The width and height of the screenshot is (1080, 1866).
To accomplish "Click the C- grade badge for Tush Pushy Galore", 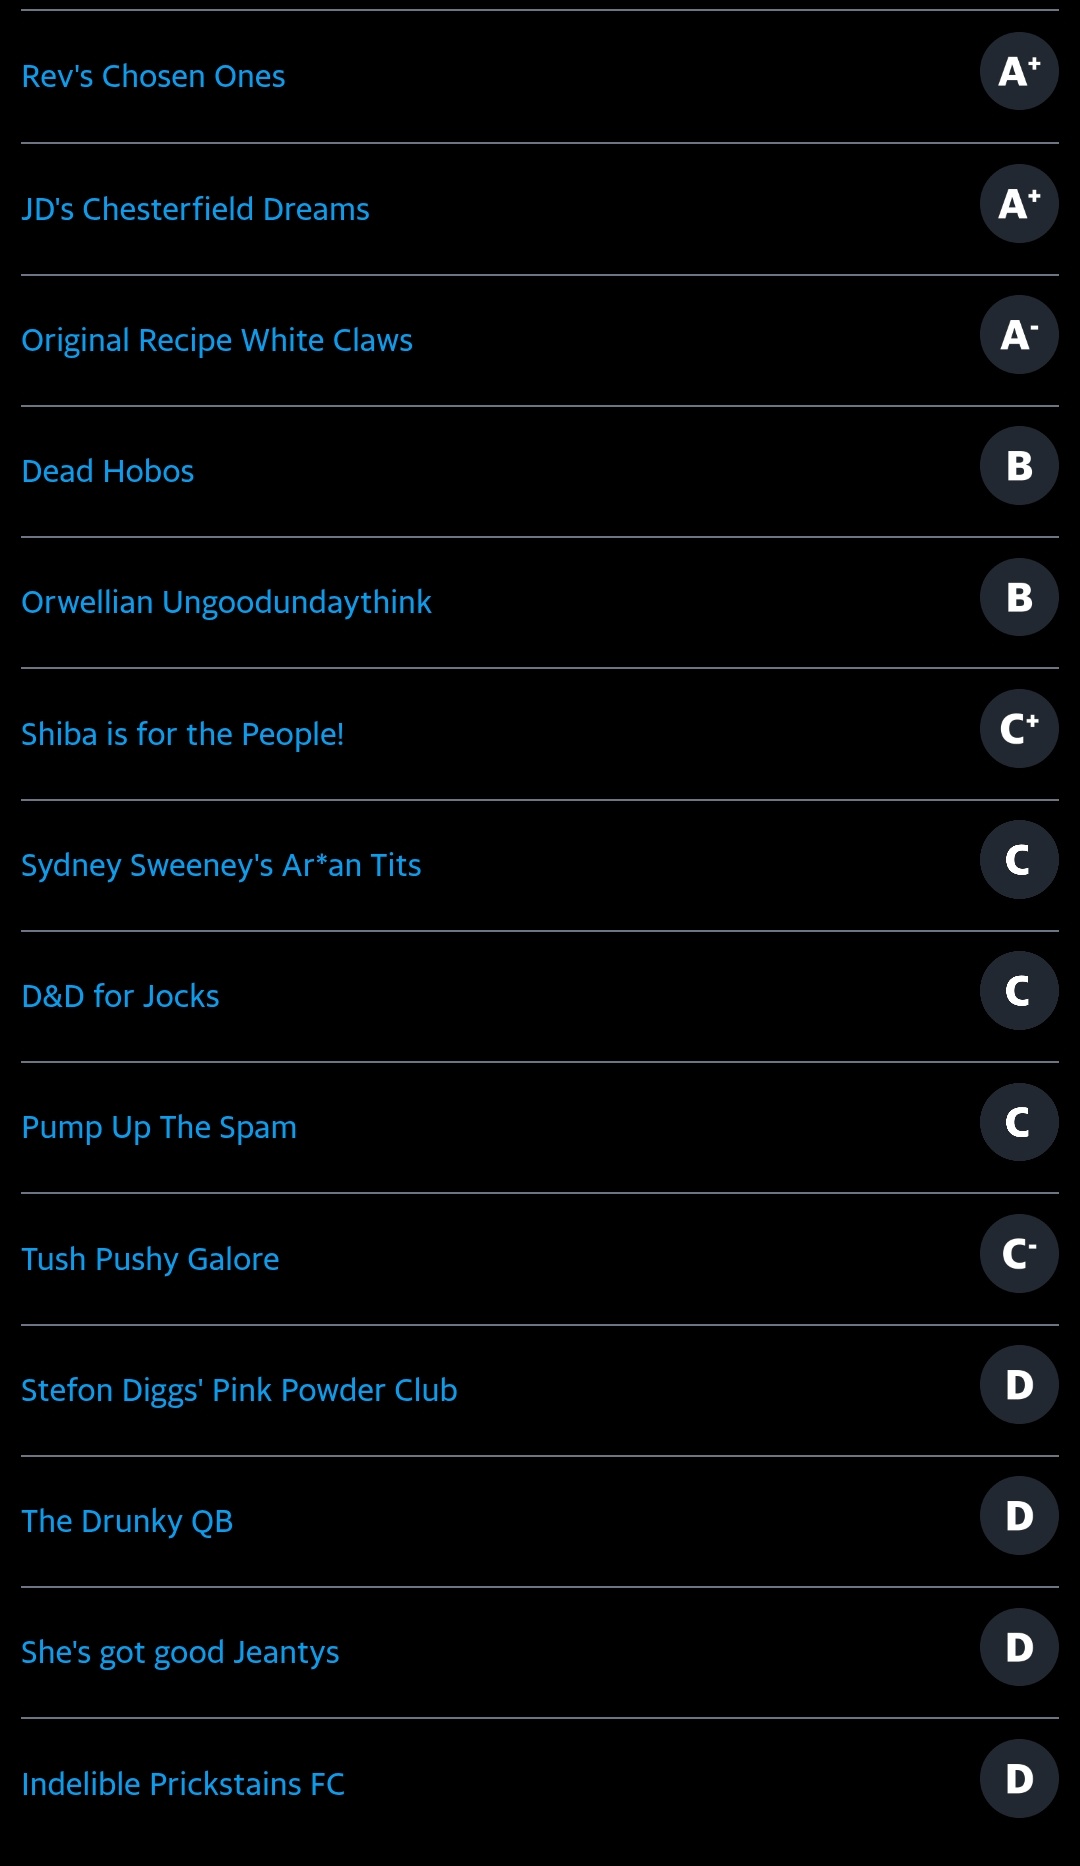I will (1018, 1254).
